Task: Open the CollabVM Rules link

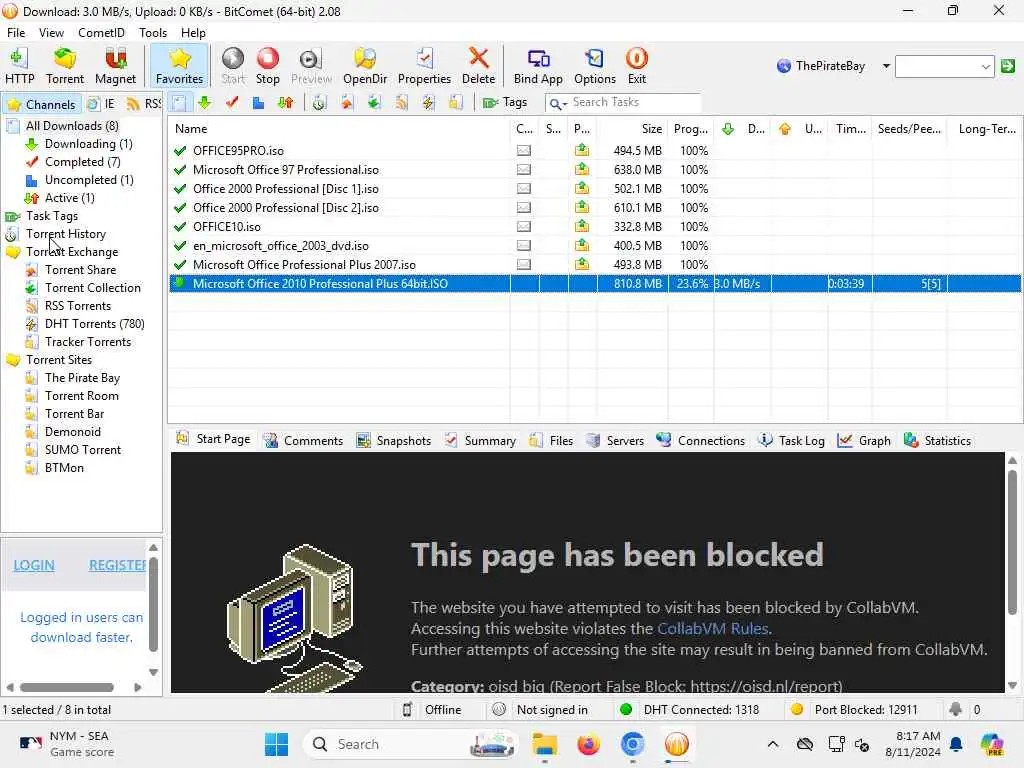Action: (712, 628)
